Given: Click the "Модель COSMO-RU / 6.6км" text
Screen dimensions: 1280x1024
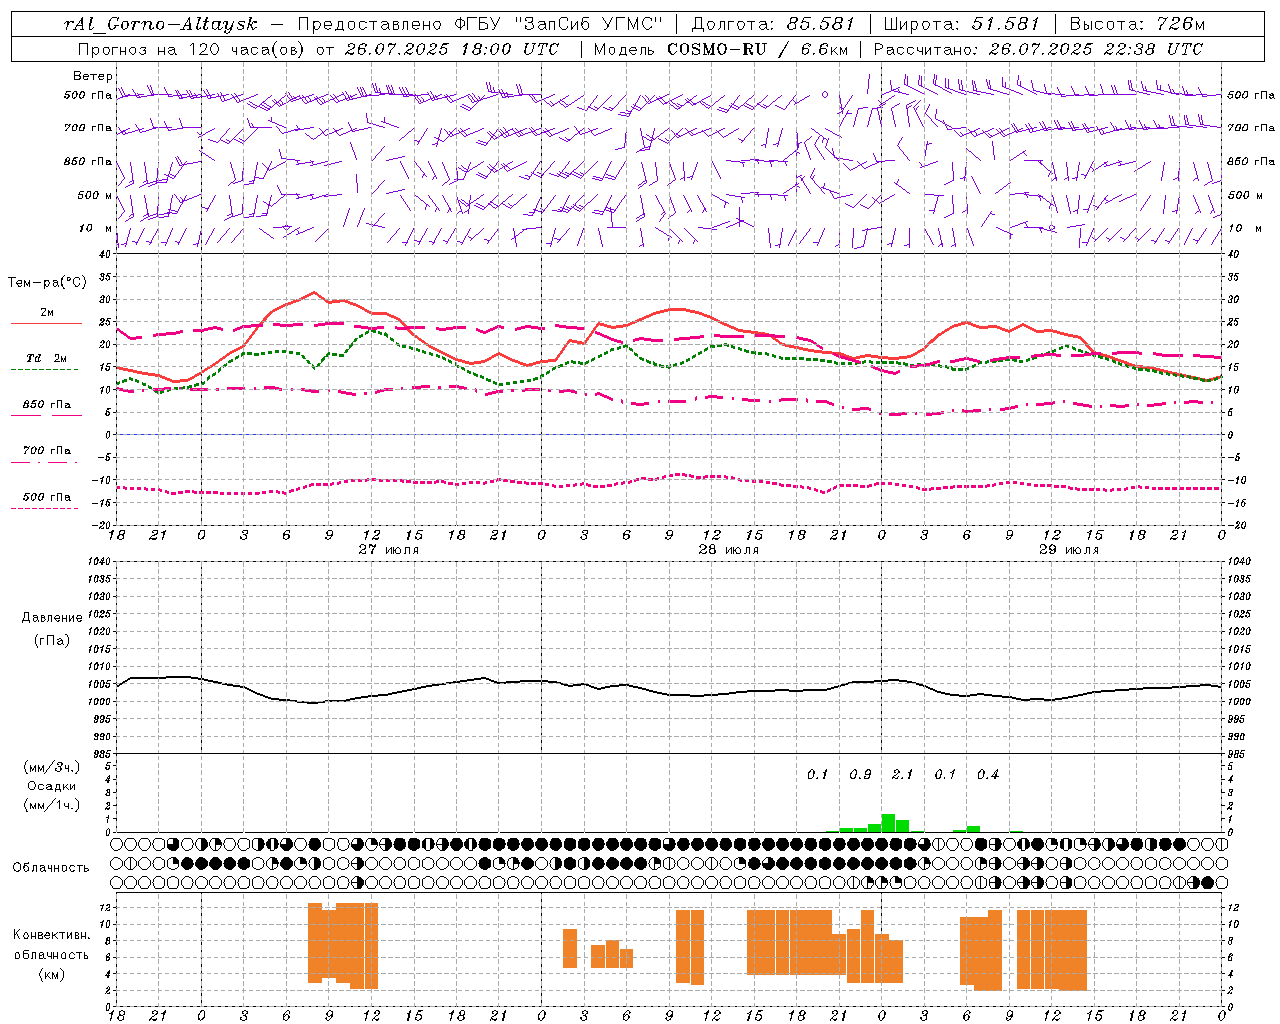Looking at the screenshot, I should [721, 49].
